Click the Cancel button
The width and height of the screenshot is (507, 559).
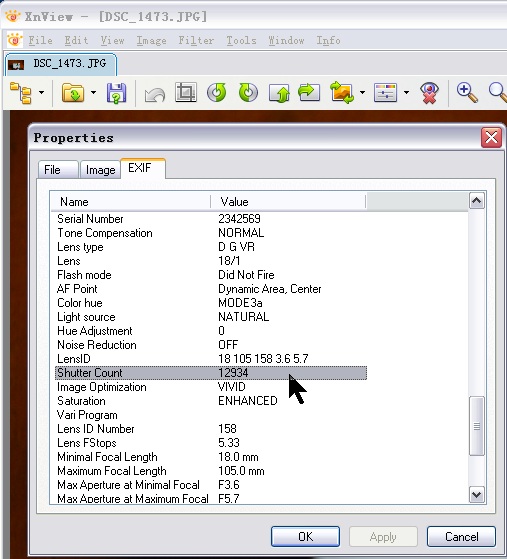(x=461, y=537)
